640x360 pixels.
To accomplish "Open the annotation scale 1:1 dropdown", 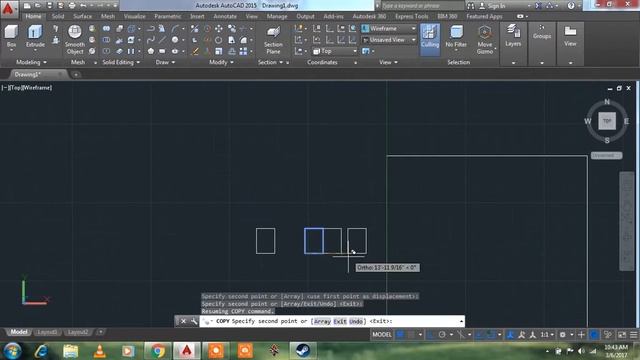I will tap(547, 335).
